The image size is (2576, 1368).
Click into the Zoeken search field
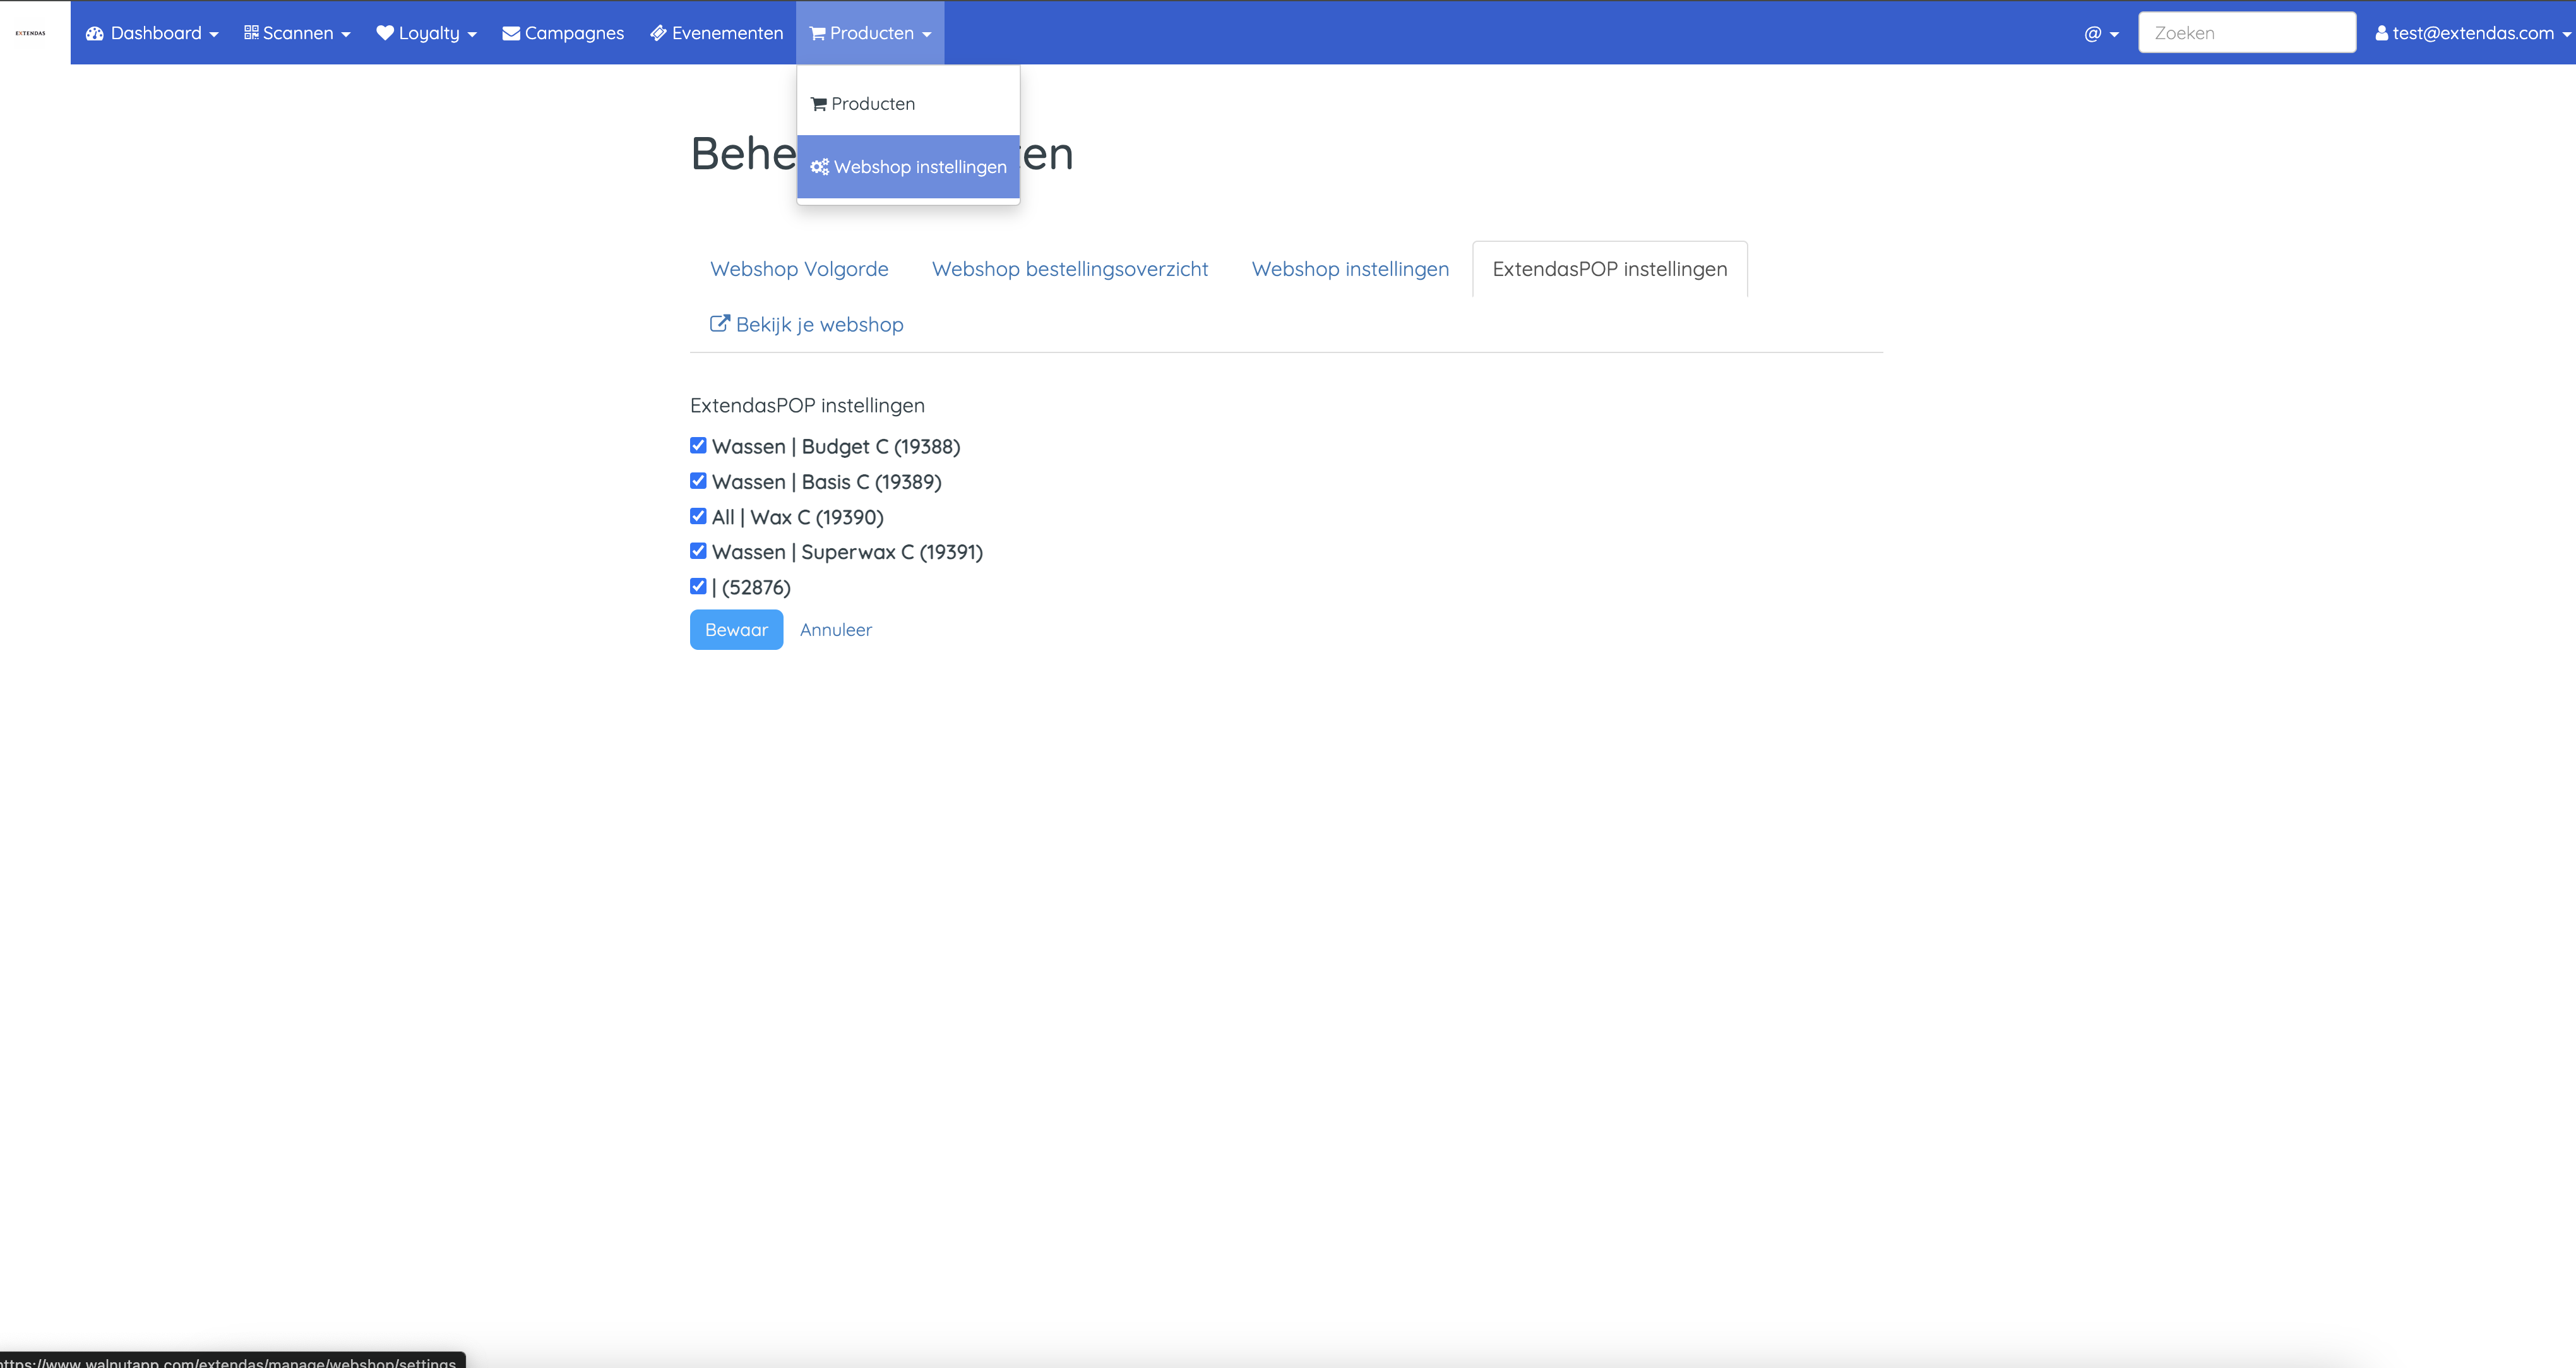2246,33
